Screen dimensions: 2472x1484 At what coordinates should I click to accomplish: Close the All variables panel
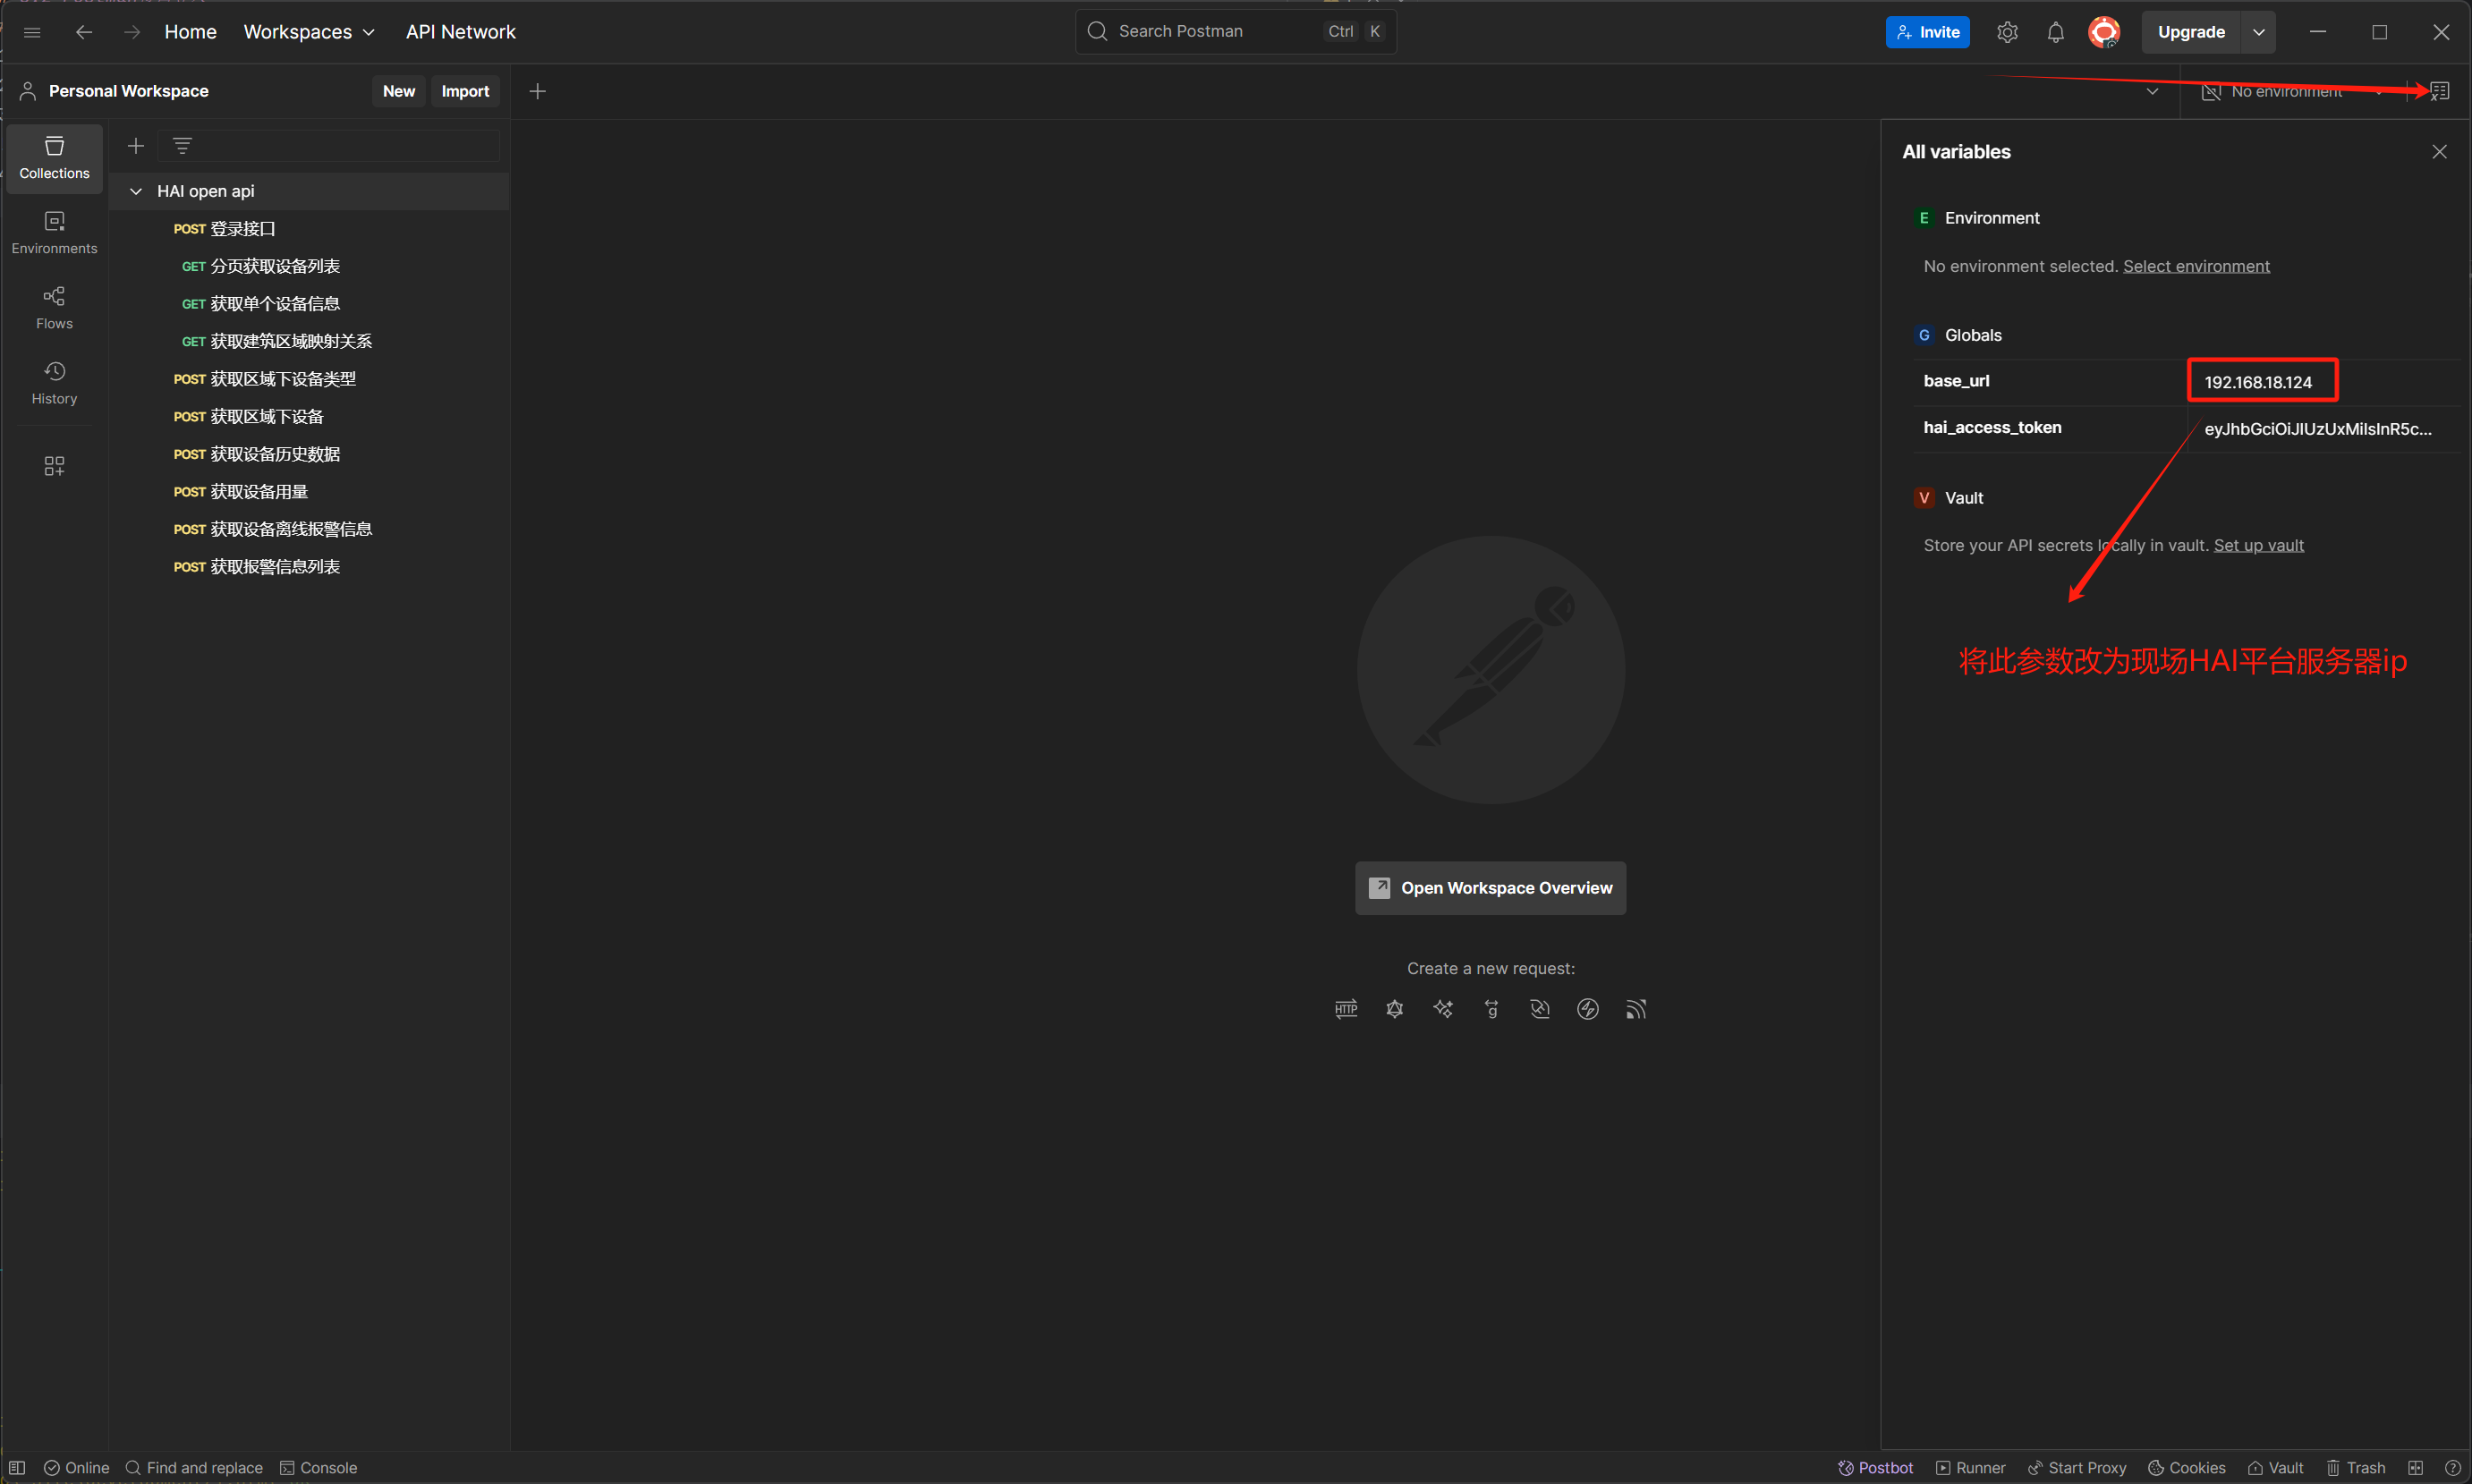(2440, 152)
